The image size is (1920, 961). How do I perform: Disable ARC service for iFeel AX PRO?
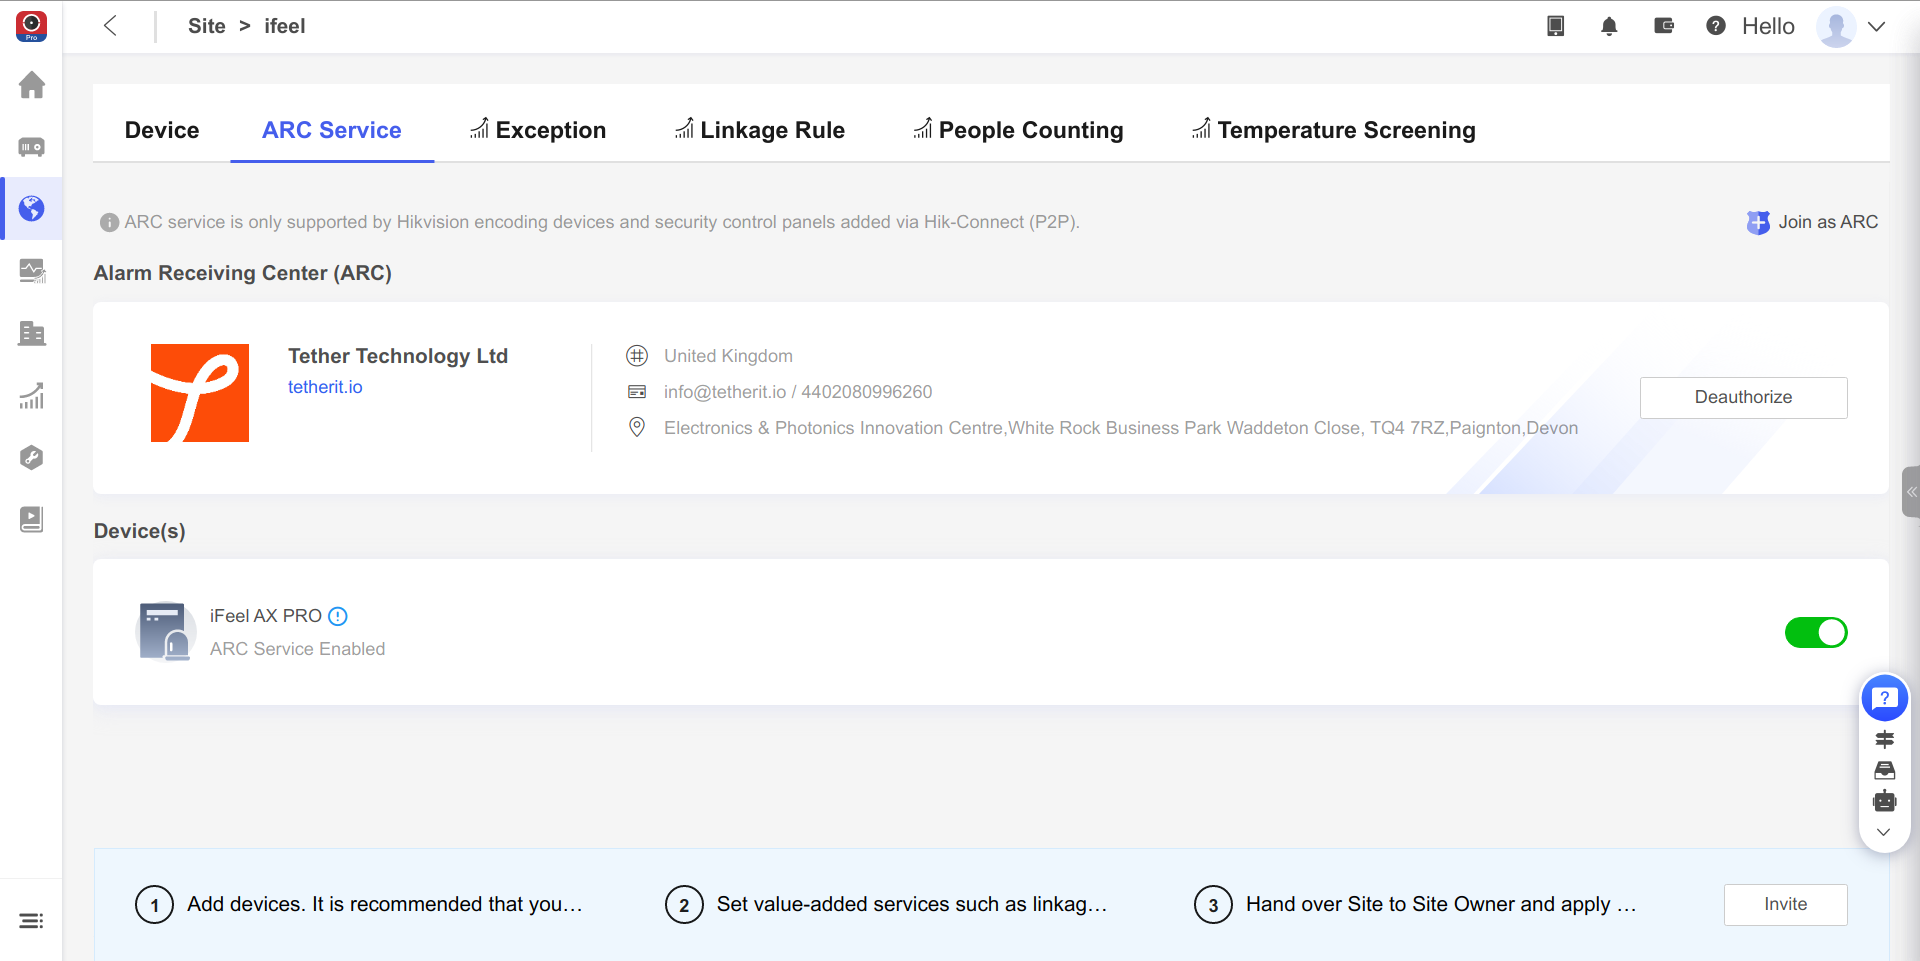[1815, 633]
